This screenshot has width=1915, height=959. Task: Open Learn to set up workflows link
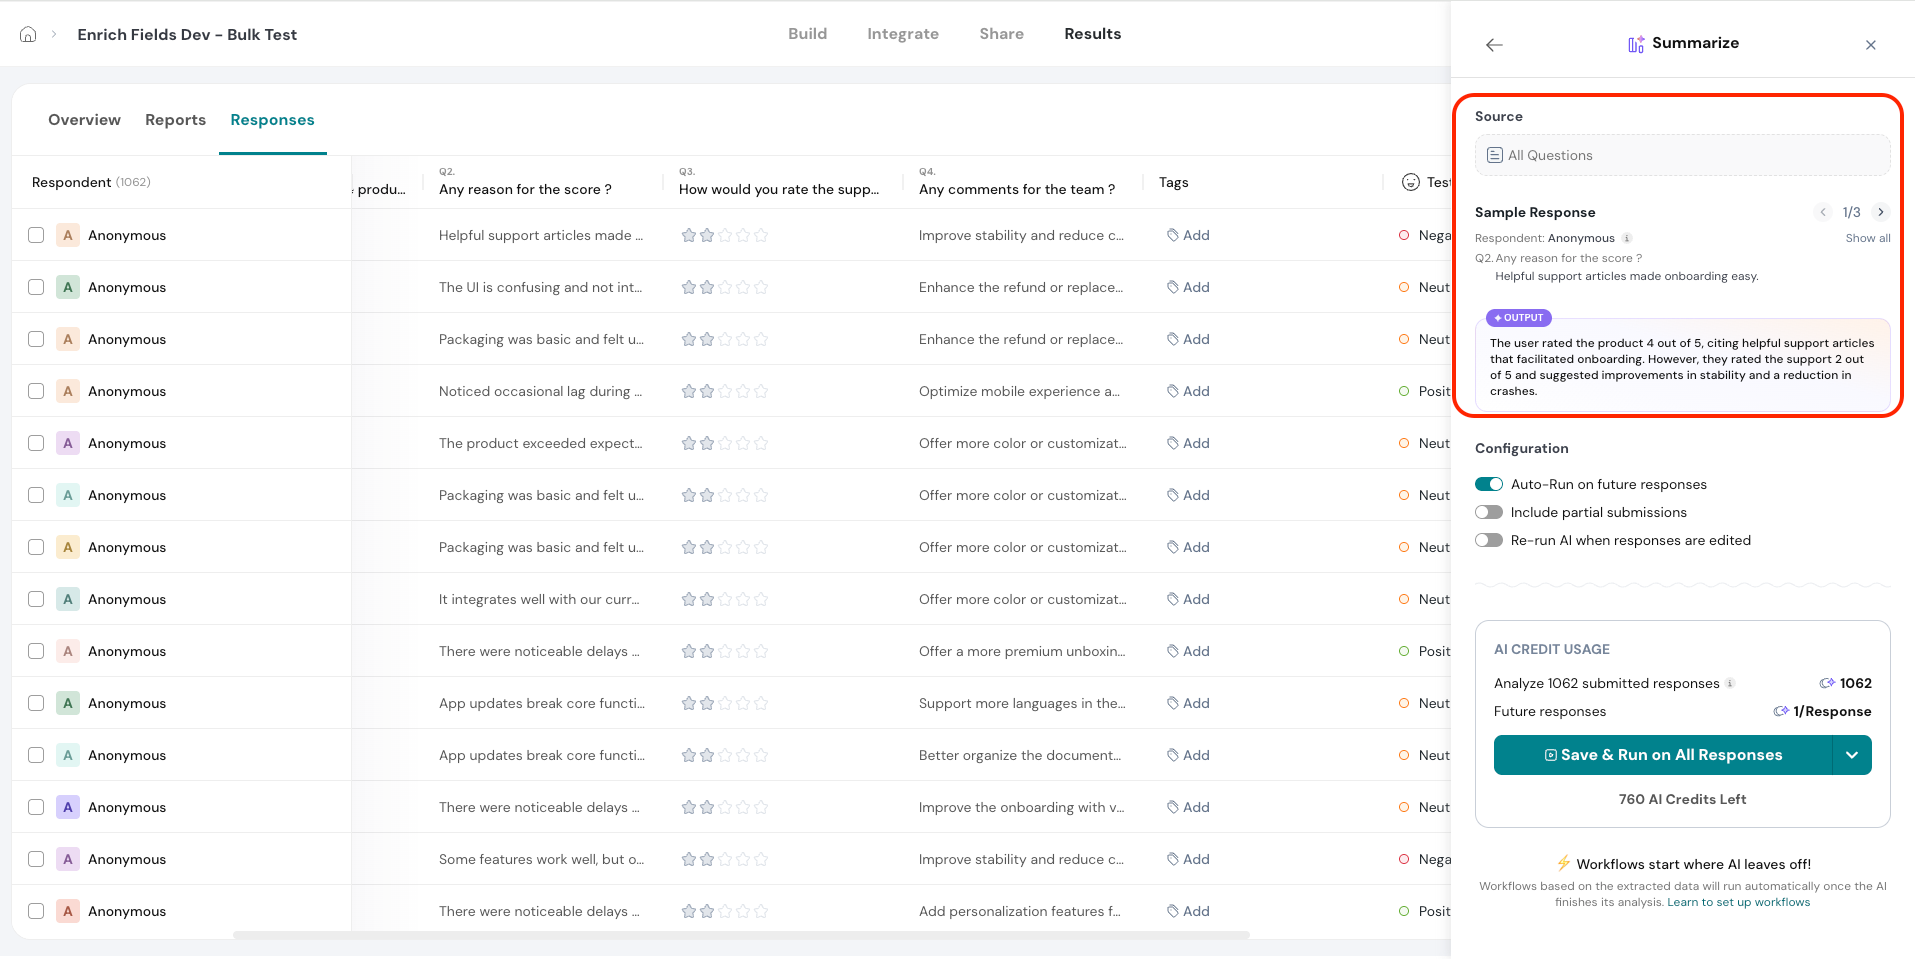click(x=1738, y=902)
